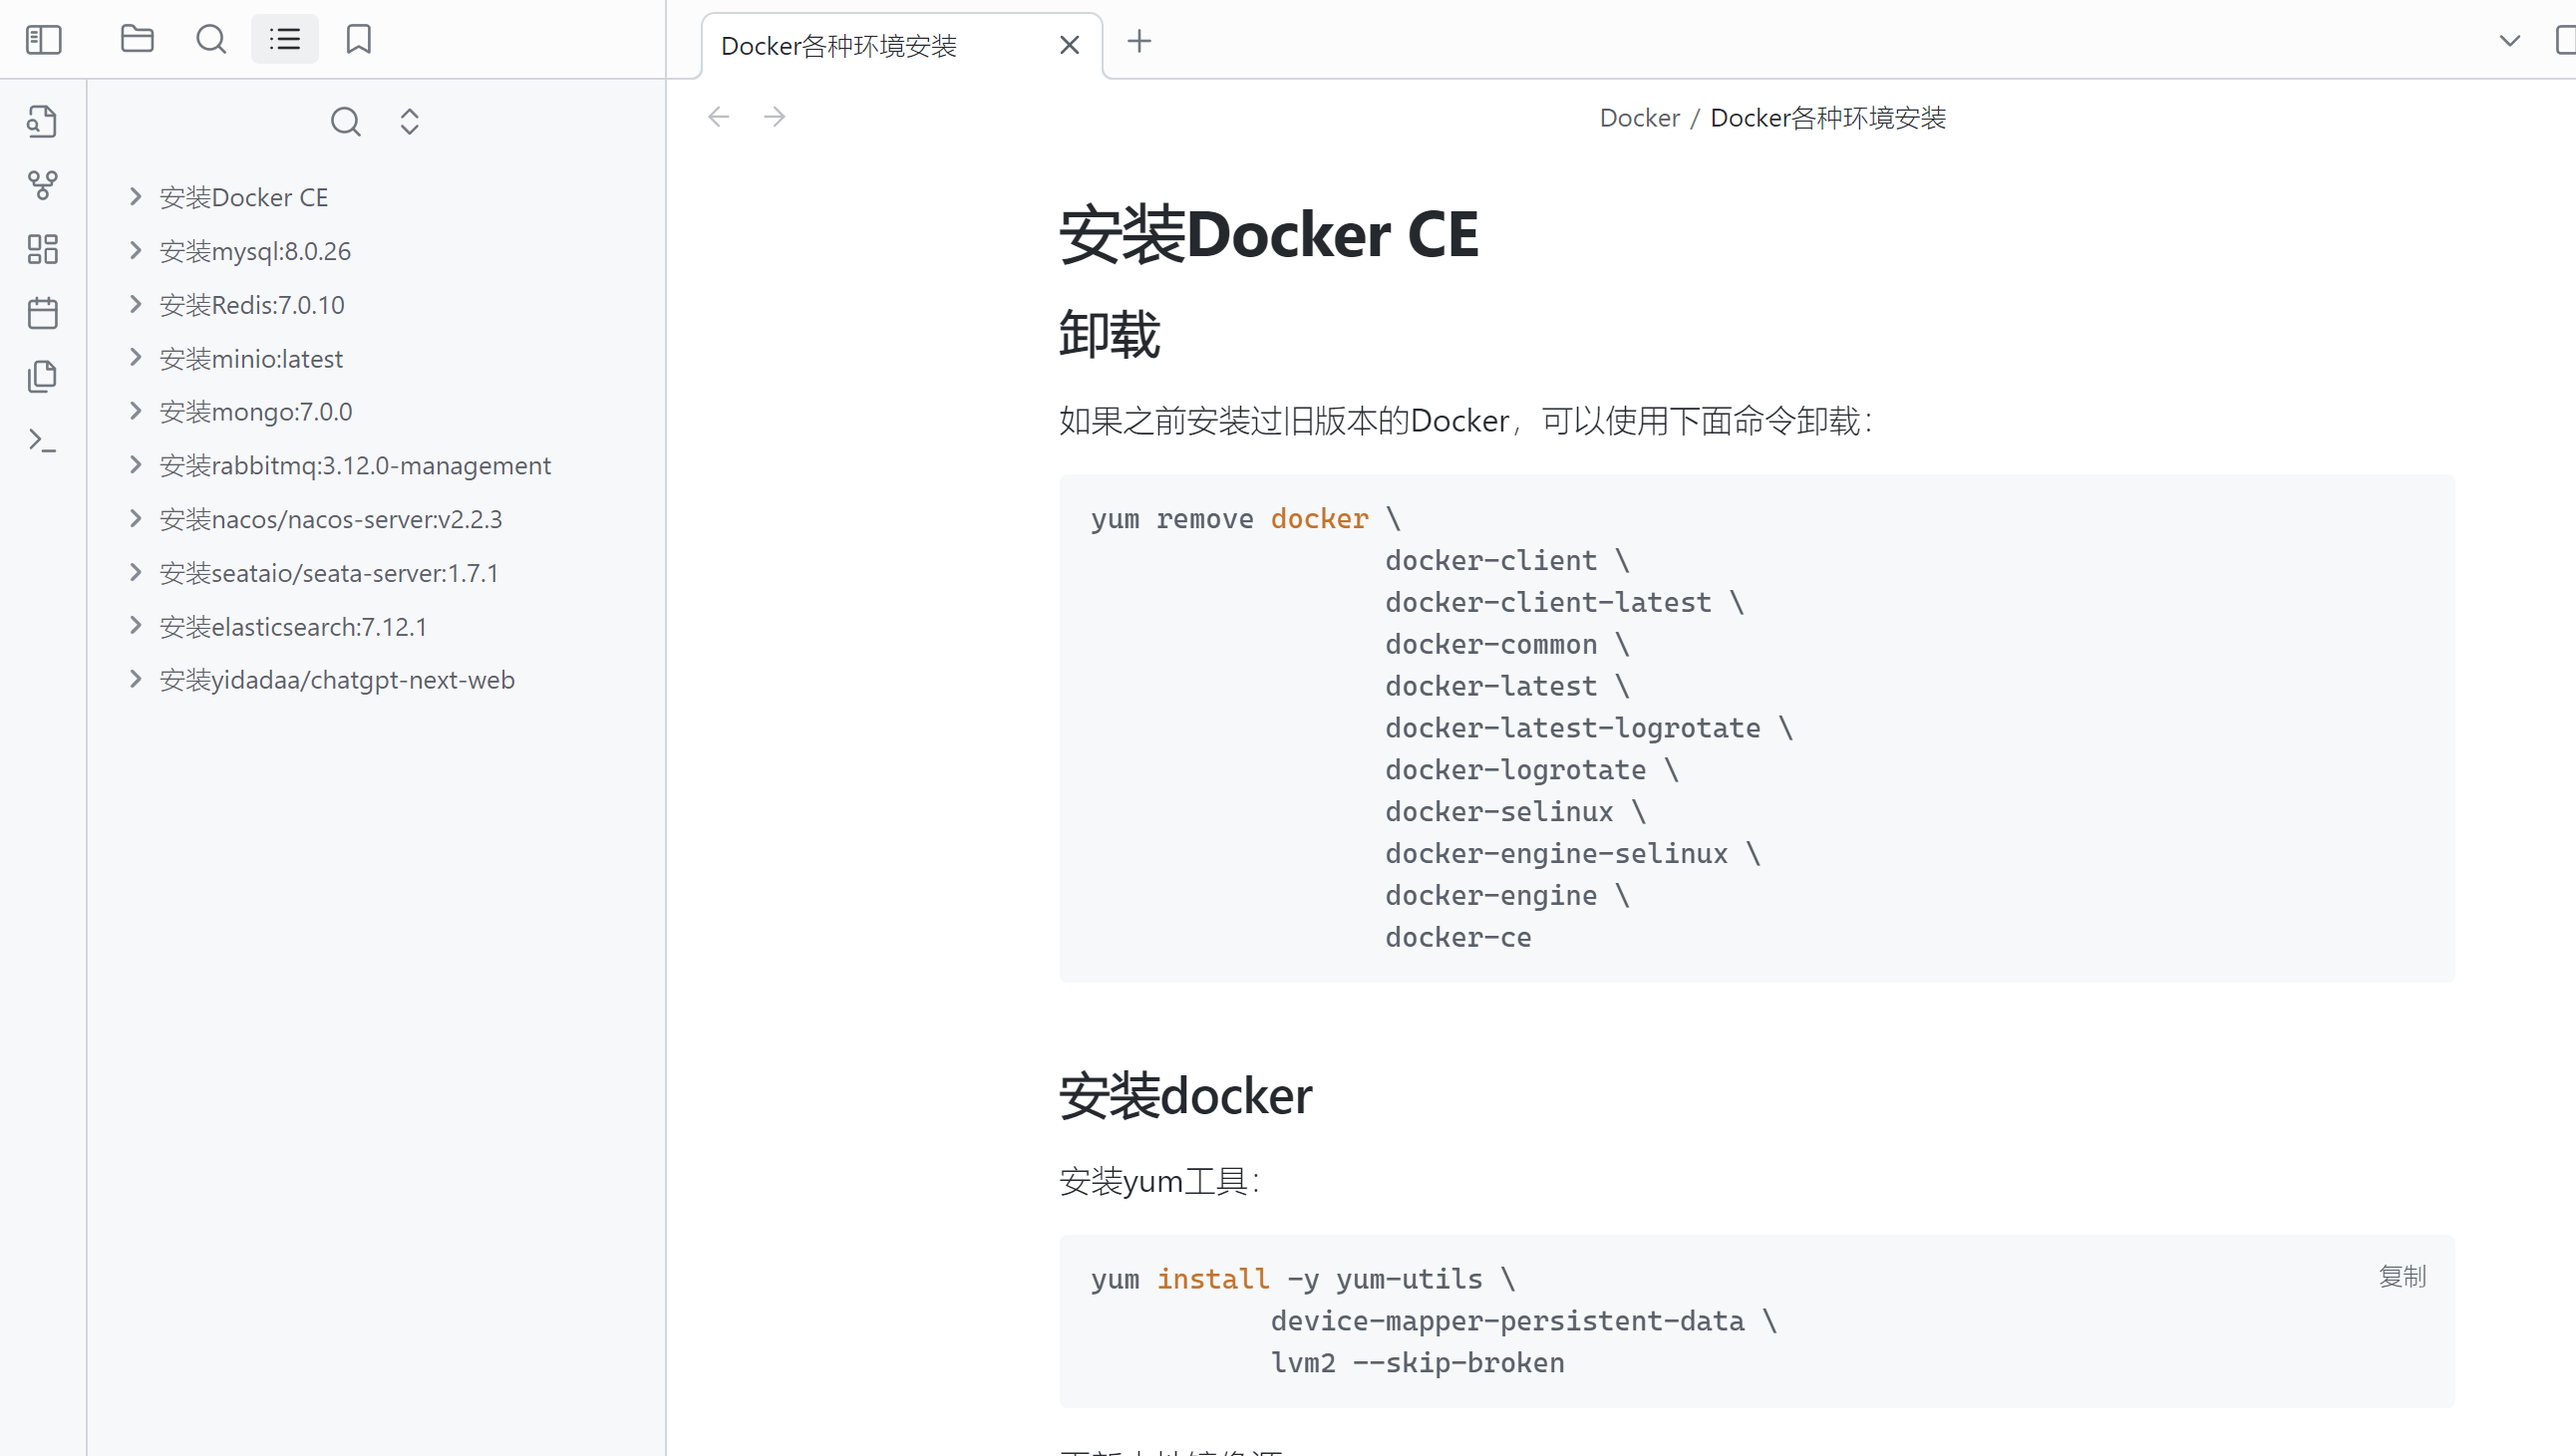Screen dimensions: 2576x1456
Task: Expand 安装elasticsearch:7.12.1 chevron
Action: 136,626
